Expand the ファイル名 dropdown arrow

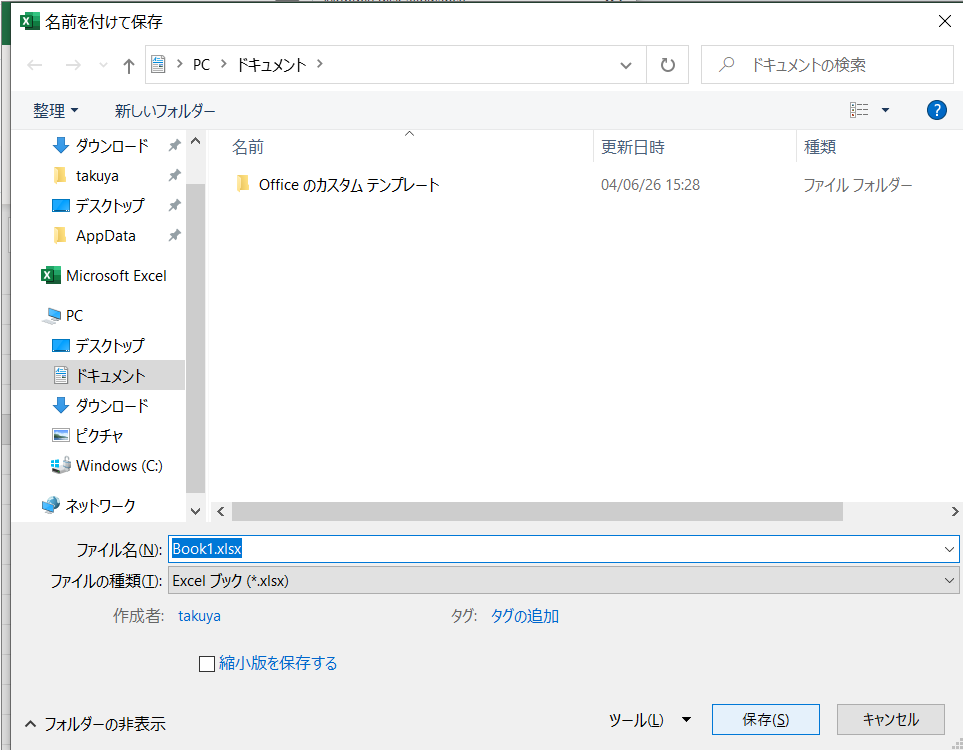949,549
